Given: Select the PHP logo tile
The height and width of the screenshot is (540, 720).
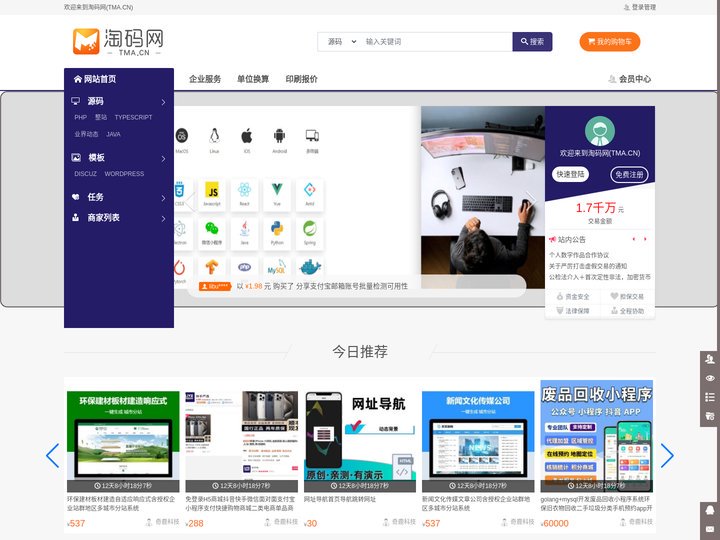Looking at the screenshot, I should pos(244,267).
